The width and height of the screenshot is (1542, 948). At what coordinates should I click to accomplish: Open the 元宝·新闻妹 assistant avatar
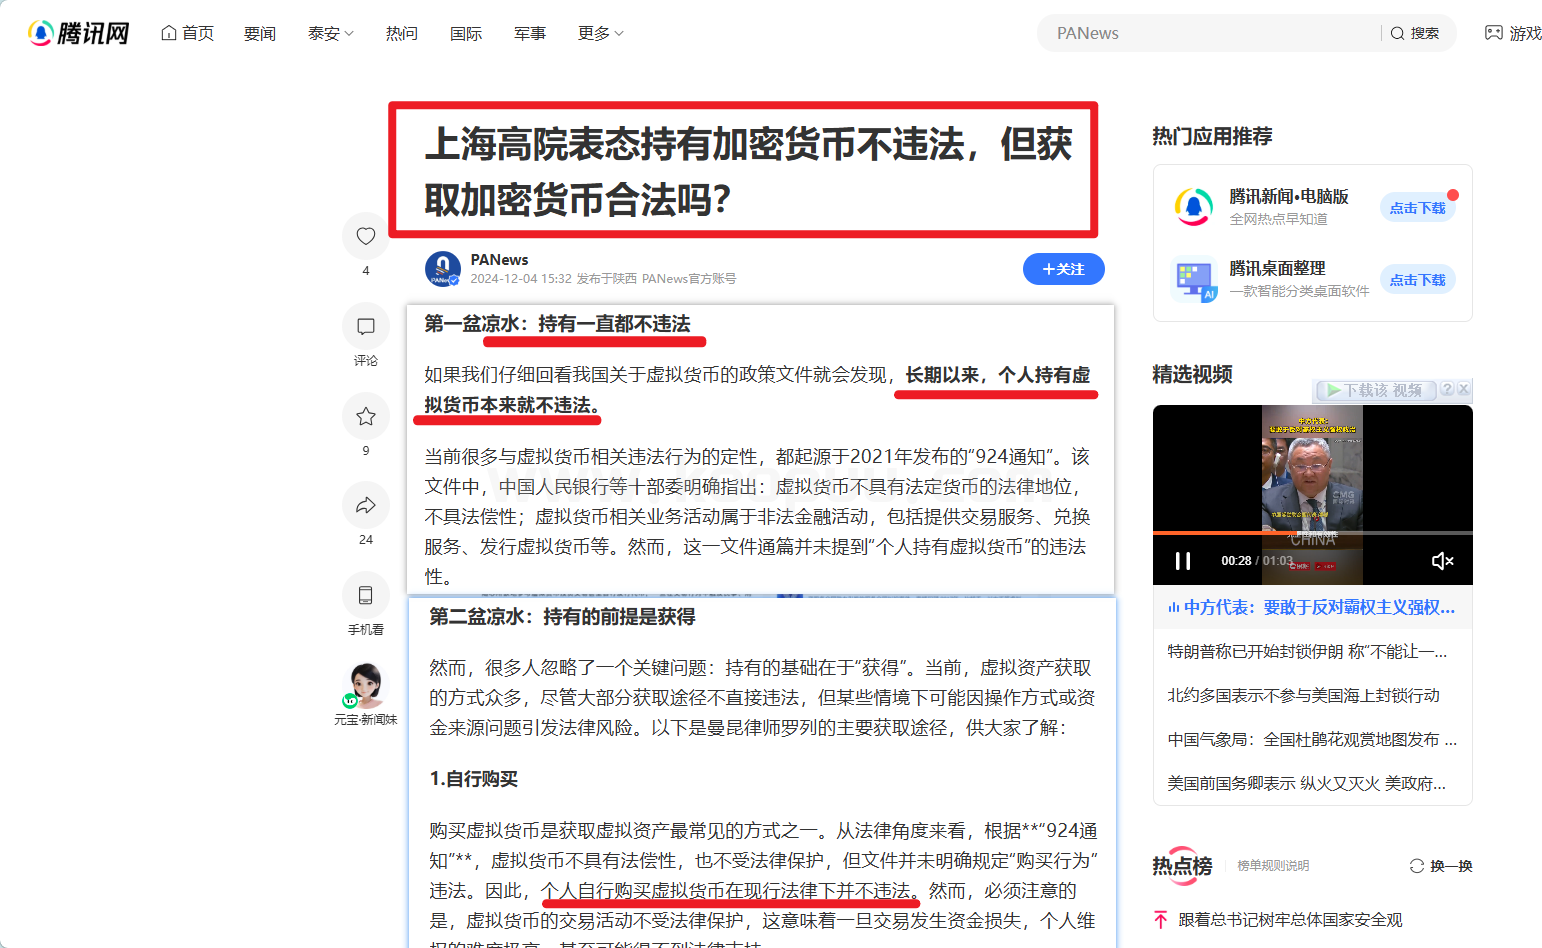point(366,686)
